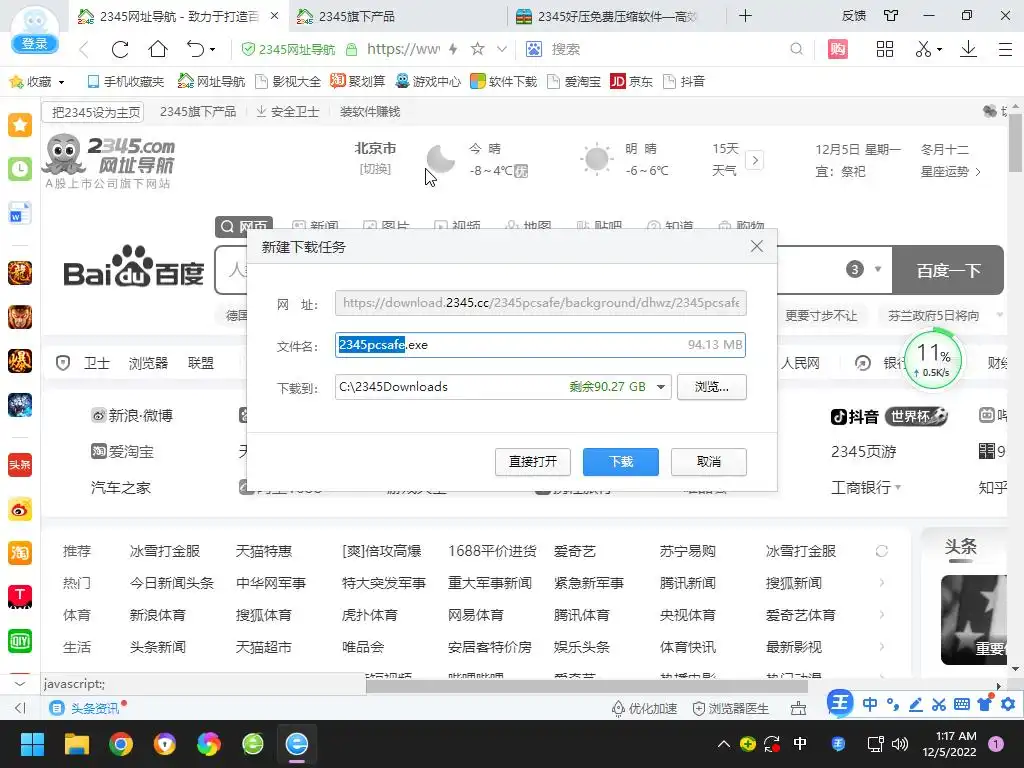Close the 新建下载任务 dialog

click(x=757, y=246)
